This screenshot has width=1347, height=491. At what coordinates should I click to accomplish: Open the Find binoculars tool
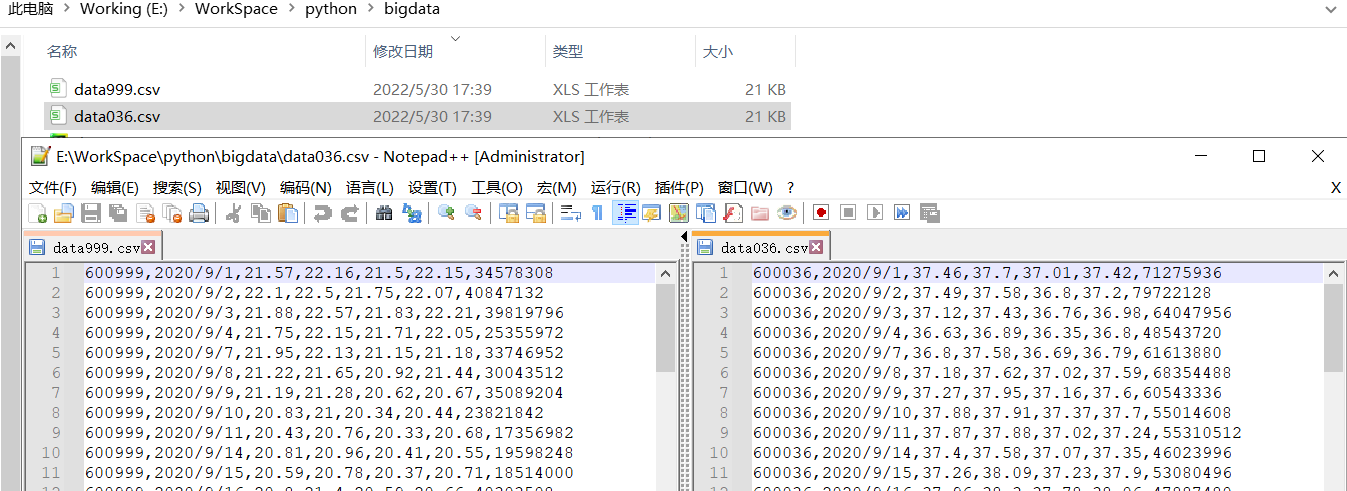pos(383,213)
